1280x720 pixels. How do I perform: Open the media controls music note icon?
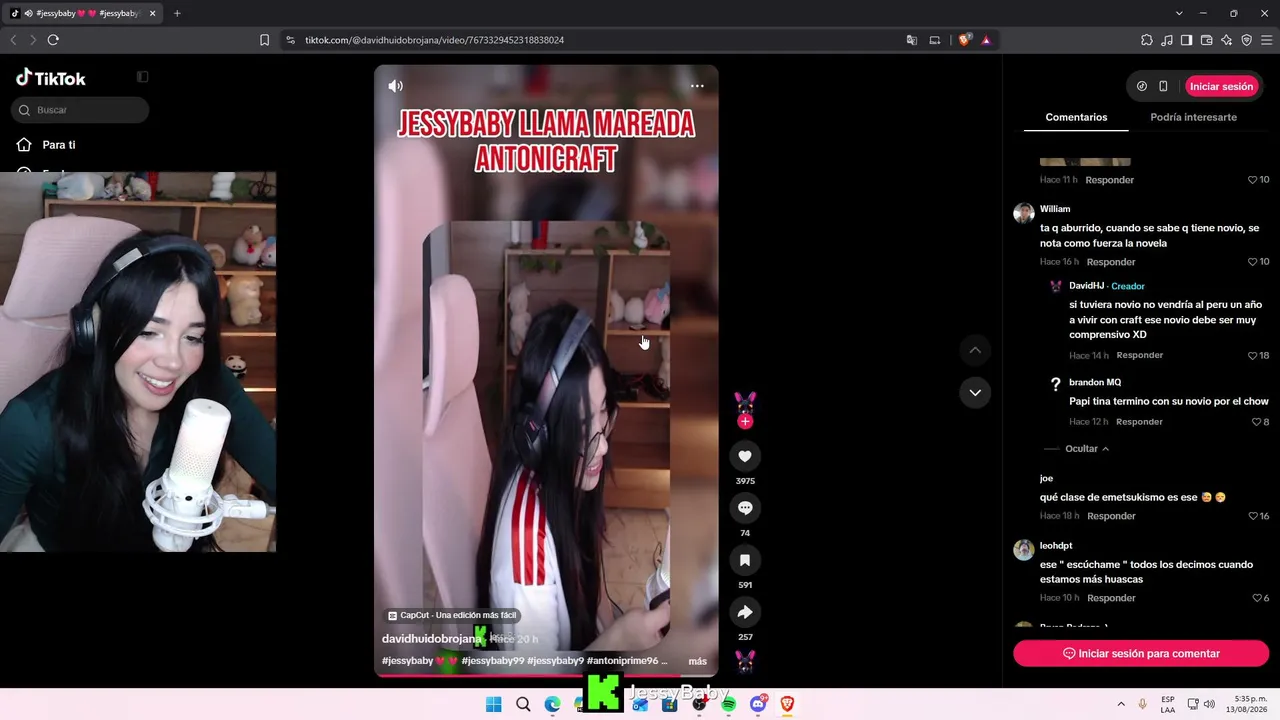[x=1167, y=40]
